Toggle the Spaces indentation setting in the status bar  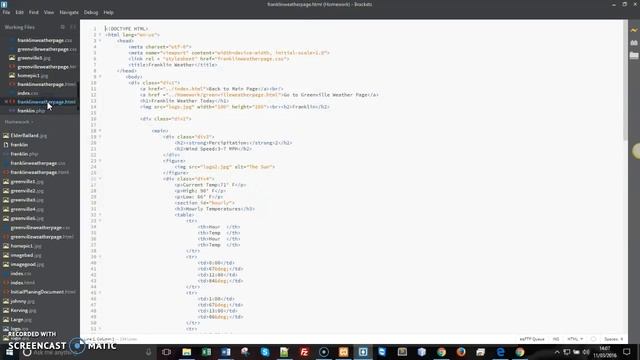point(613,339)
